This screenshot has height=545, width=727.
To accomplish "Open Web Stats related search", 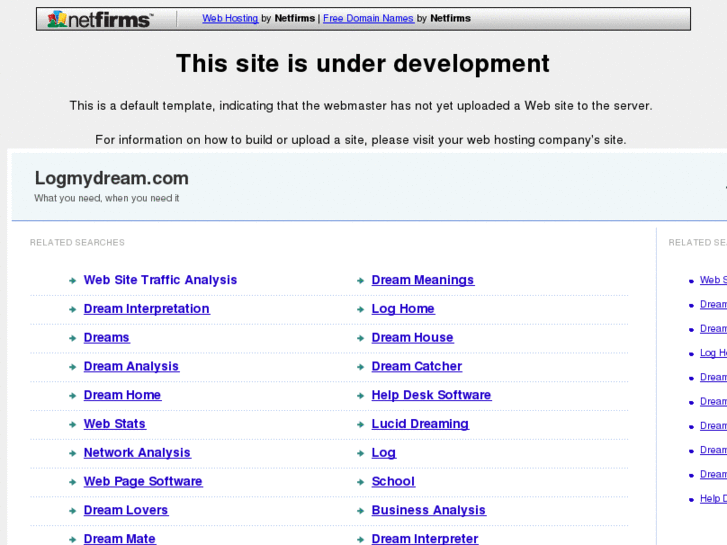I will pos(115,423).
